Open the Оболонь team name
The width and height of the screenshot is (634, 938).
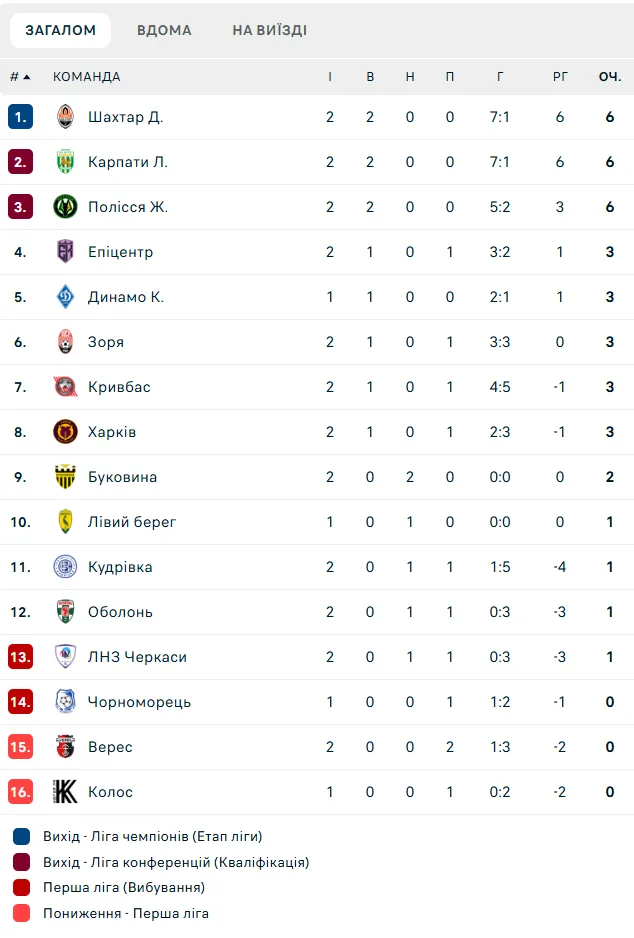[x=120, y=612]
